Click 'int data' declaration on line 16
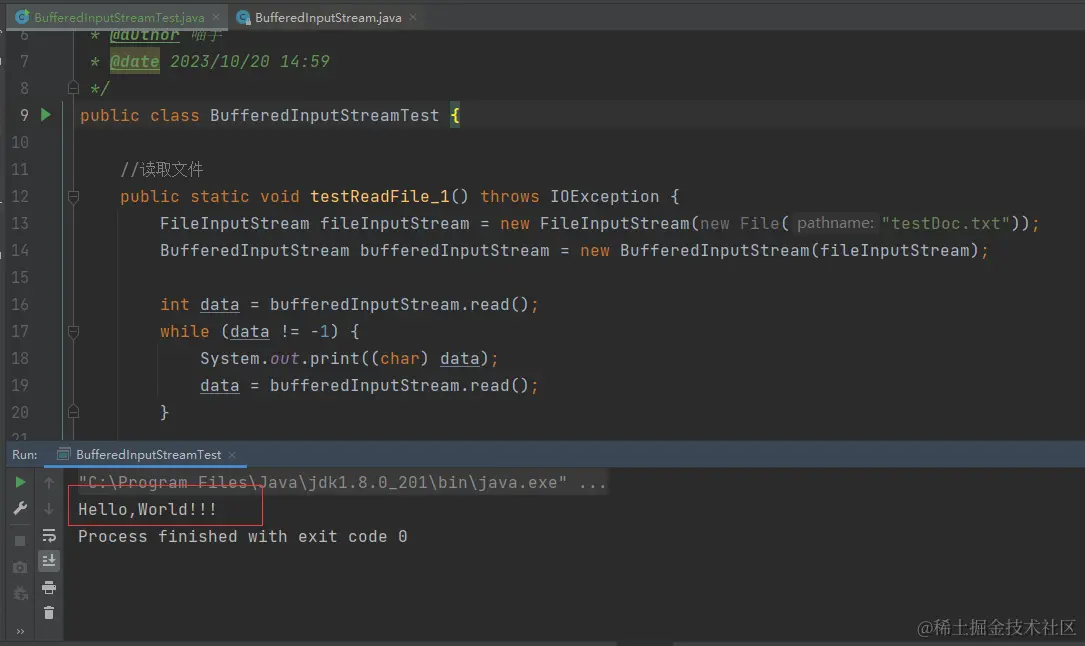Image resolution: width=1085 pixels, height=646 pixels. click(x=200, y=304)
